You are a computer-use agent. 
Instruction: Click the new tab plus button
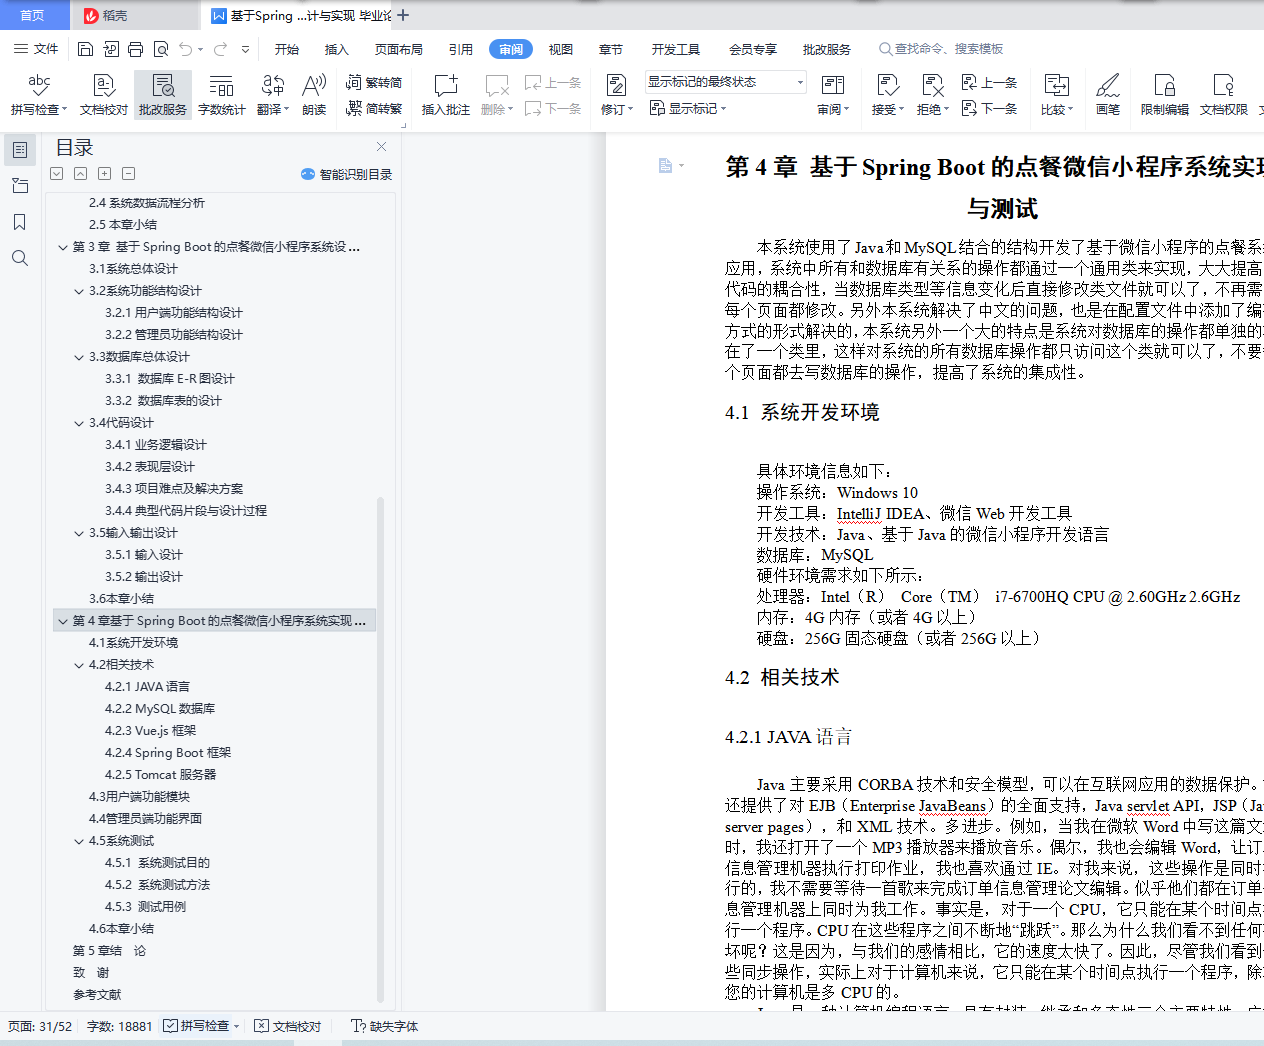pos(403,15)
